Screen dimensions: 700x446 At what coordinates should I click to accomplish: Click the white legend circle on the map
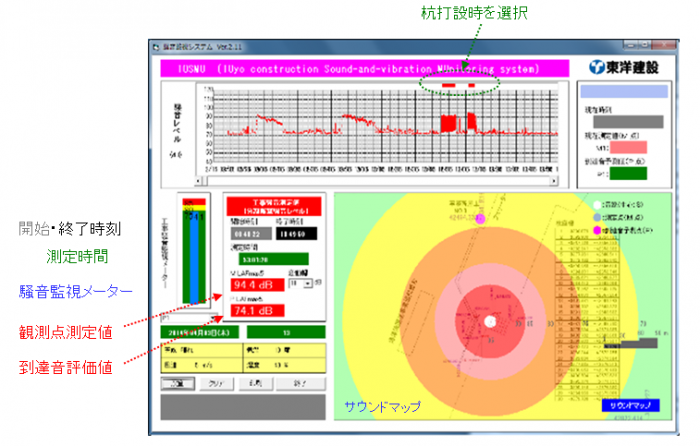click(x=597, y=205)
